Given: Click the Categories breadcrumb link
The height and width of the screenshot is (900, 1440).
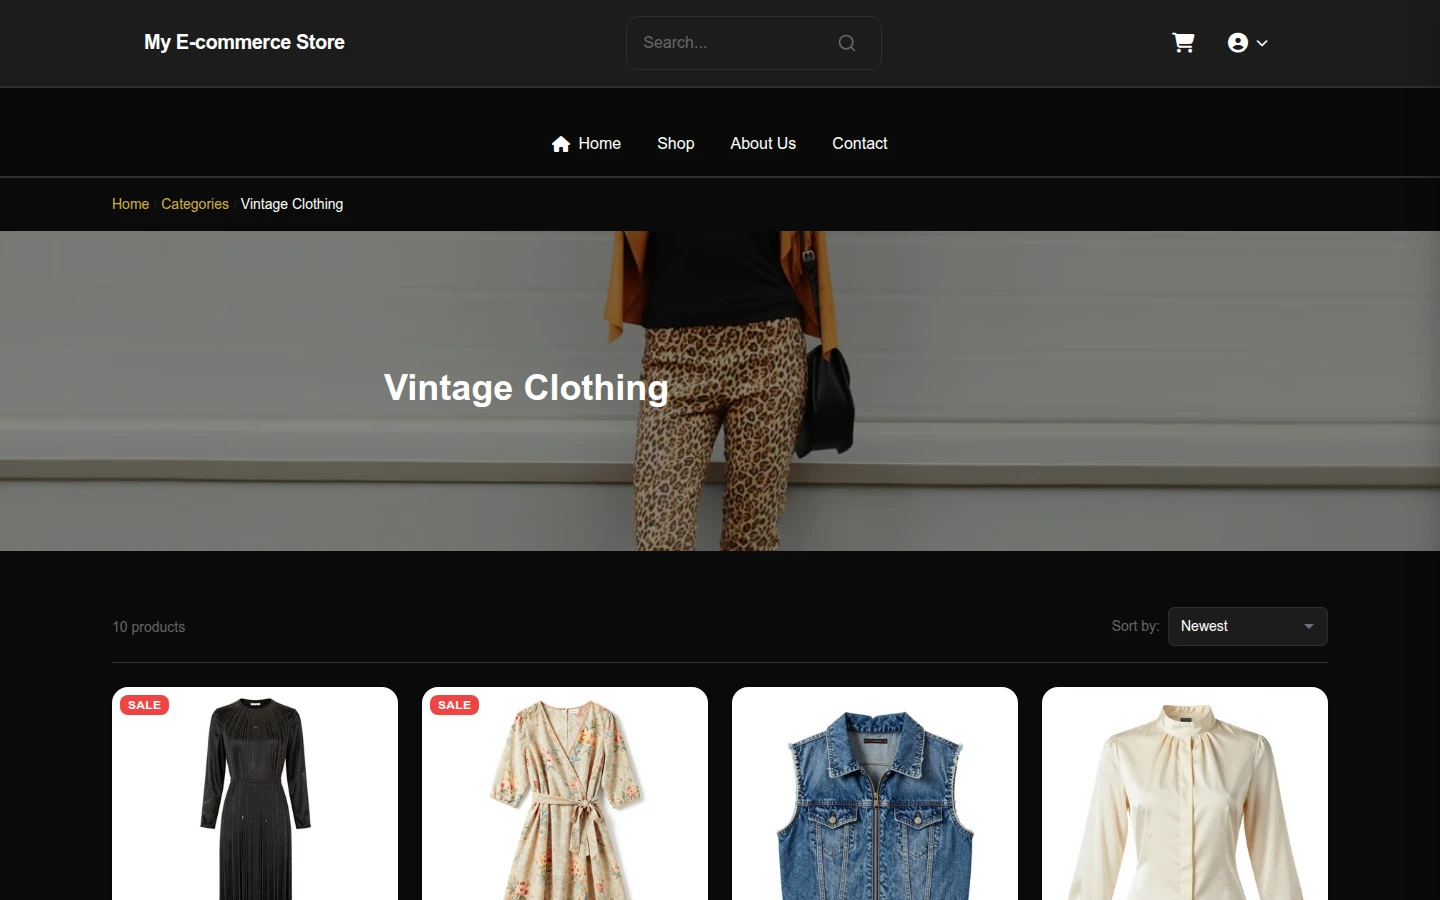Looking at the screenshot, I should [x=195, y=204].
